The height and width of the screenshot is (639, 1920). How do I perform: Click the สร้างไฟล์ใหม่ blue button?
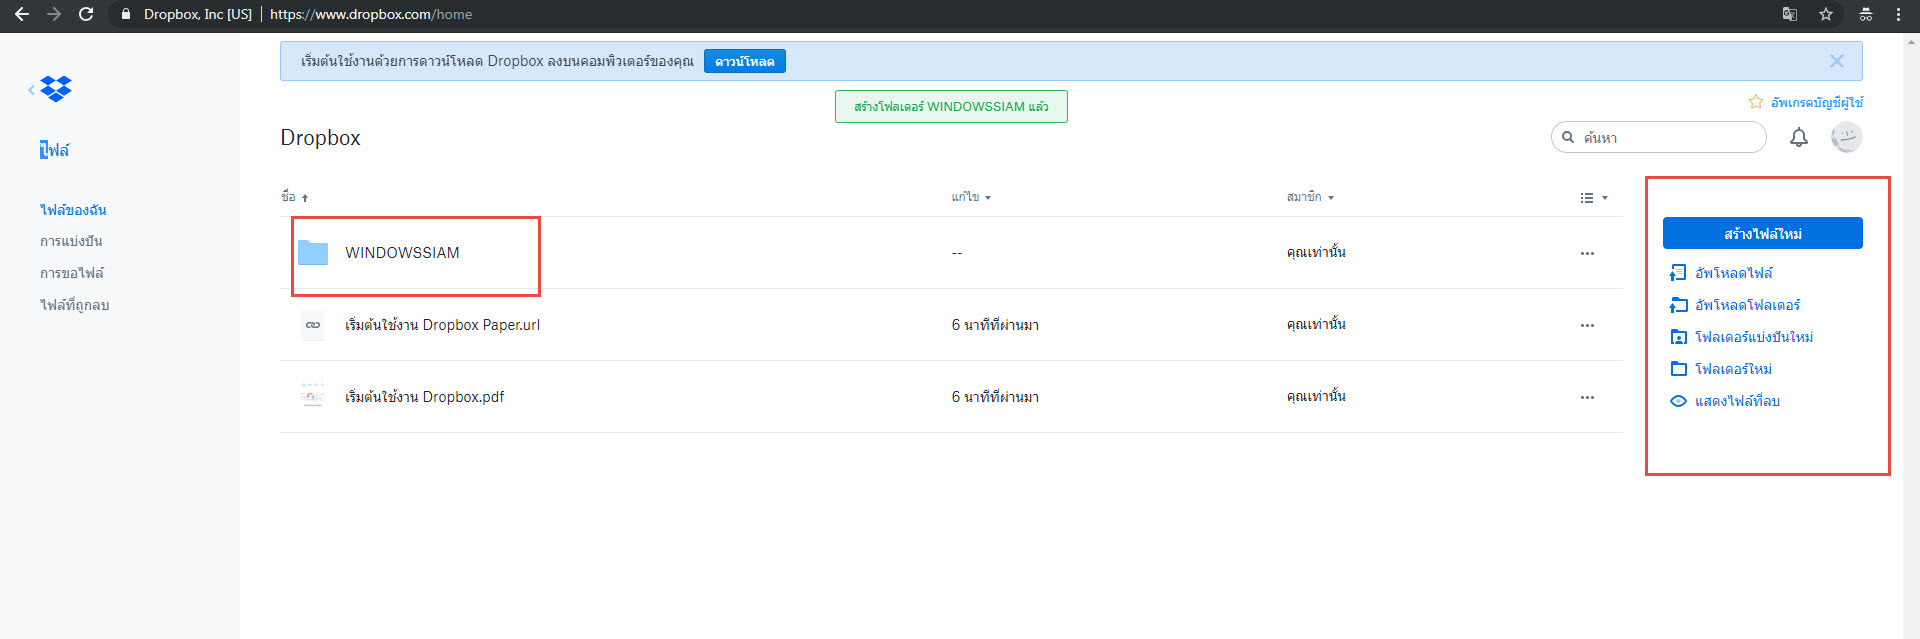1763,233
